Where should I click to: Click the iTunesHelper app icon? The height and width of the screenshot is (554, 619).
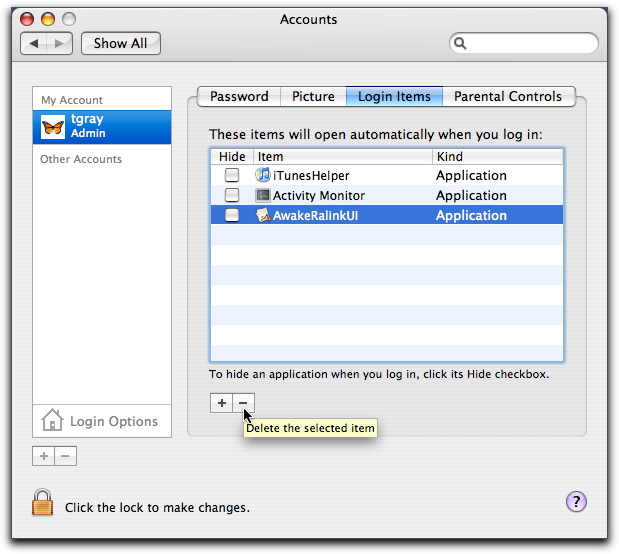(263, 175)
